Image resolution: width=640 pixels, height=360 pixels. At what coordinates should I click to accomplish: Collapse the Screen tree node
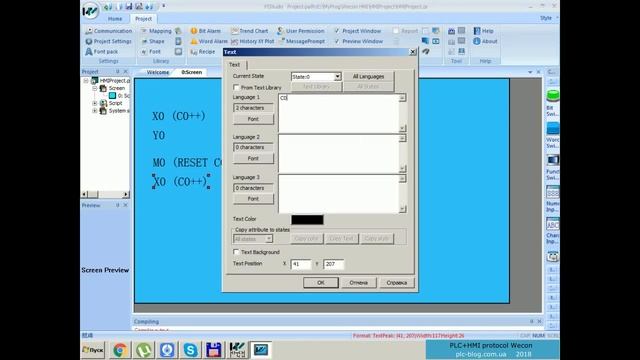point(94,88)
